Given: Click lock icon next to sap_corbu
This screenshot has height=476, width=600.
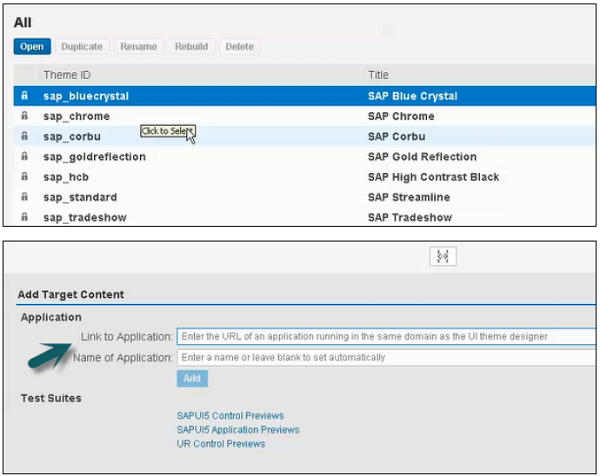Looking at the screenshot, I should (24, 136).
